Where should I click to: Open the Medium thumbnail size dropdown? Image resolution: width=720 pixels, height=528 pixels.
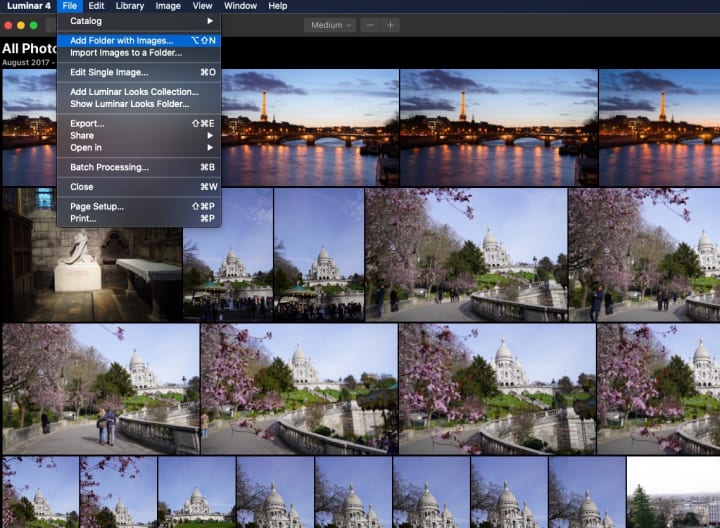tap(332, 25)
